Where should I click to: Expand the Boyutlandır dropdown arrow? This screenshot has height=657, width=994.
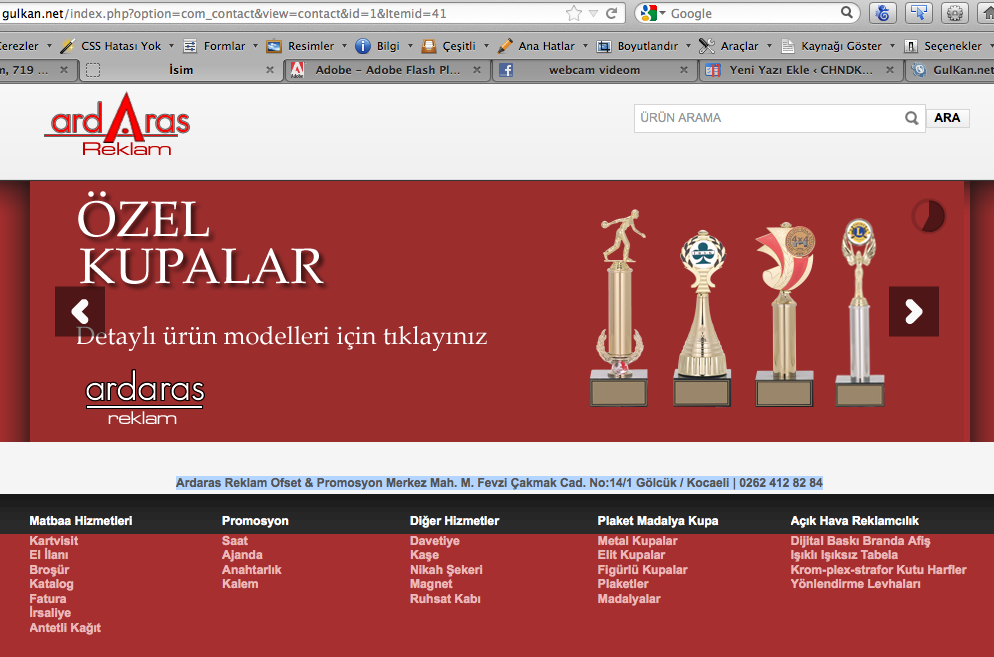(688, 46)
